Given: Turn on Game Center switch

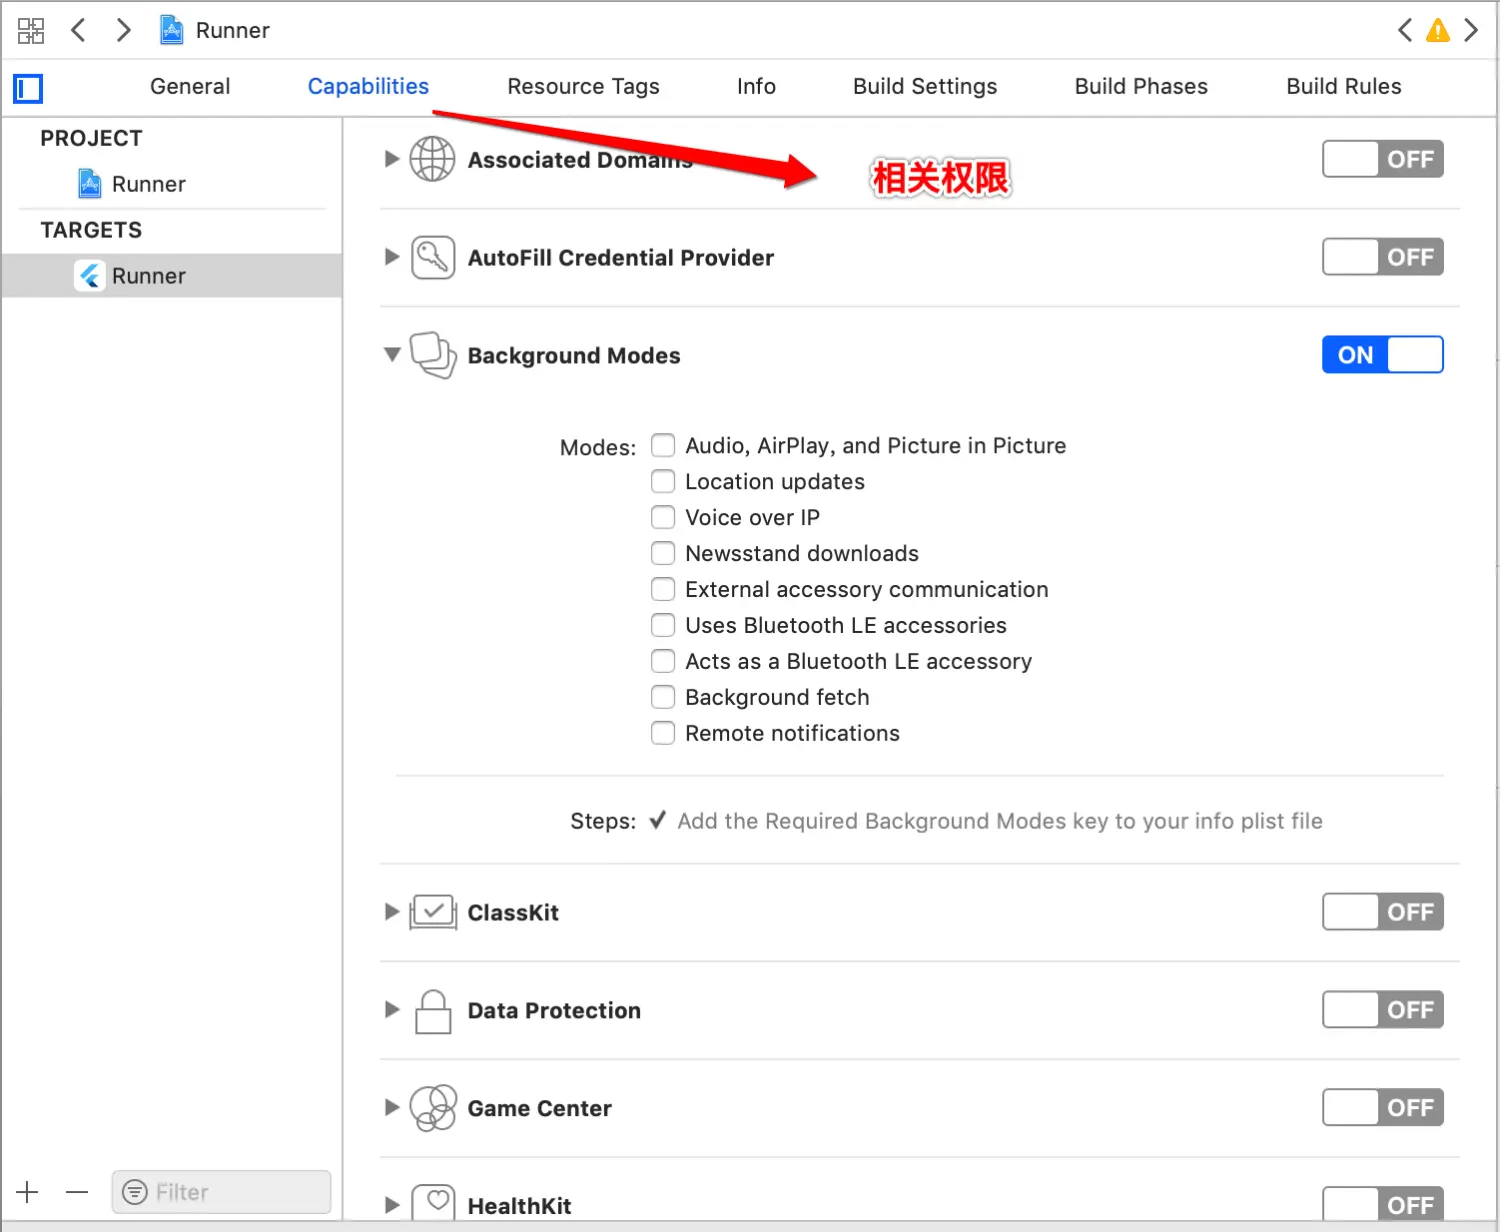Looking at the screenshot, I should 1383,1108.
